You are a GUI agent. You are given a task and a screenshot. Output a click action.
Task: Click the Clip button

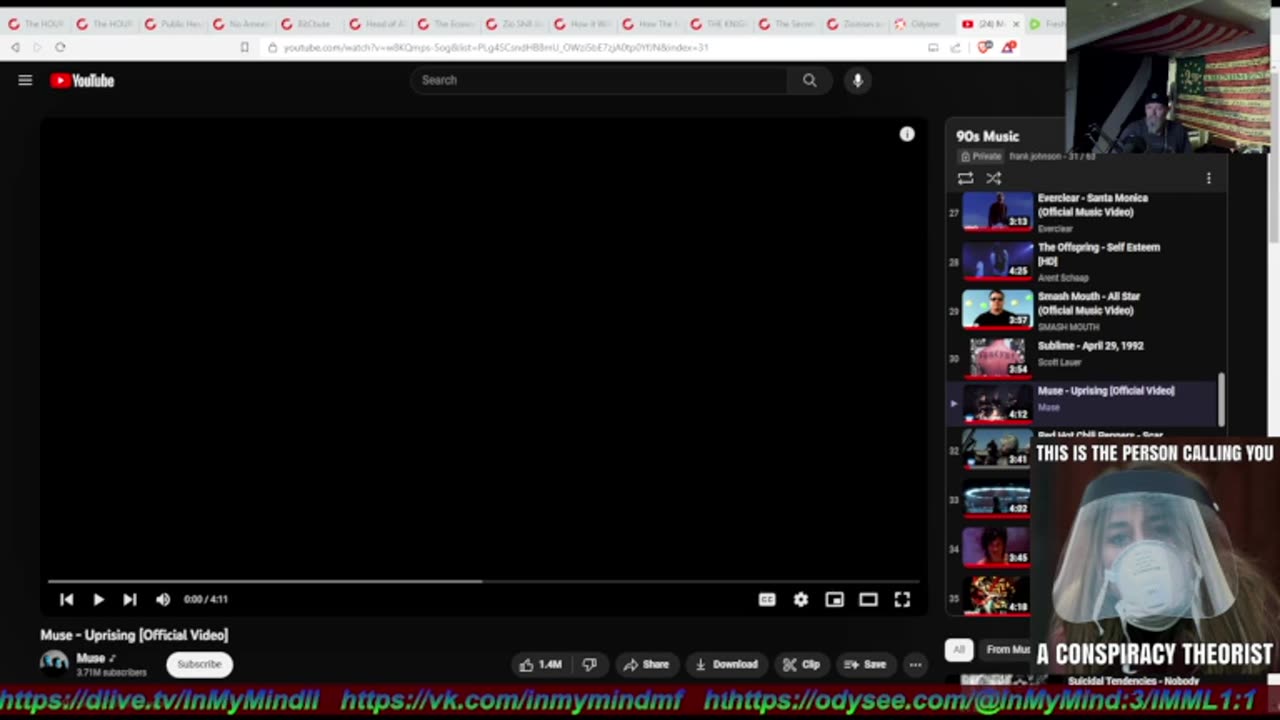pos(801,664)
